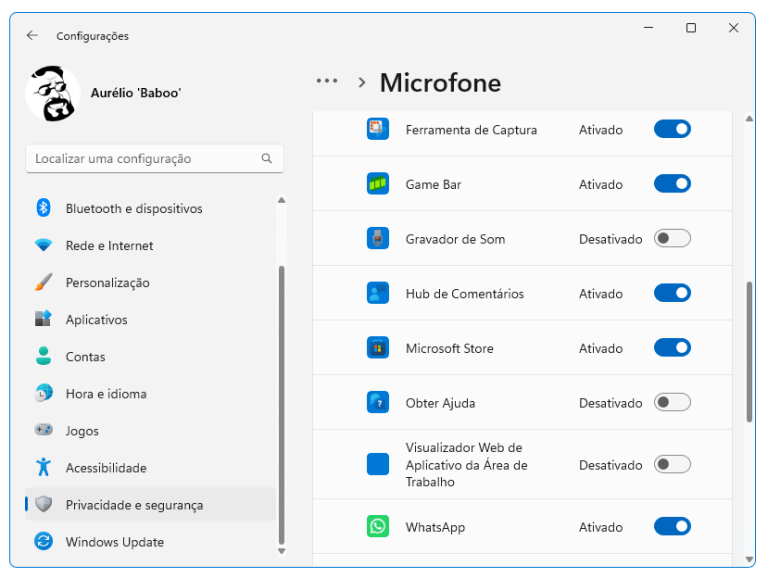Click the WhatsApp row label
Screen dimensions: 768x578
(435, 527)
